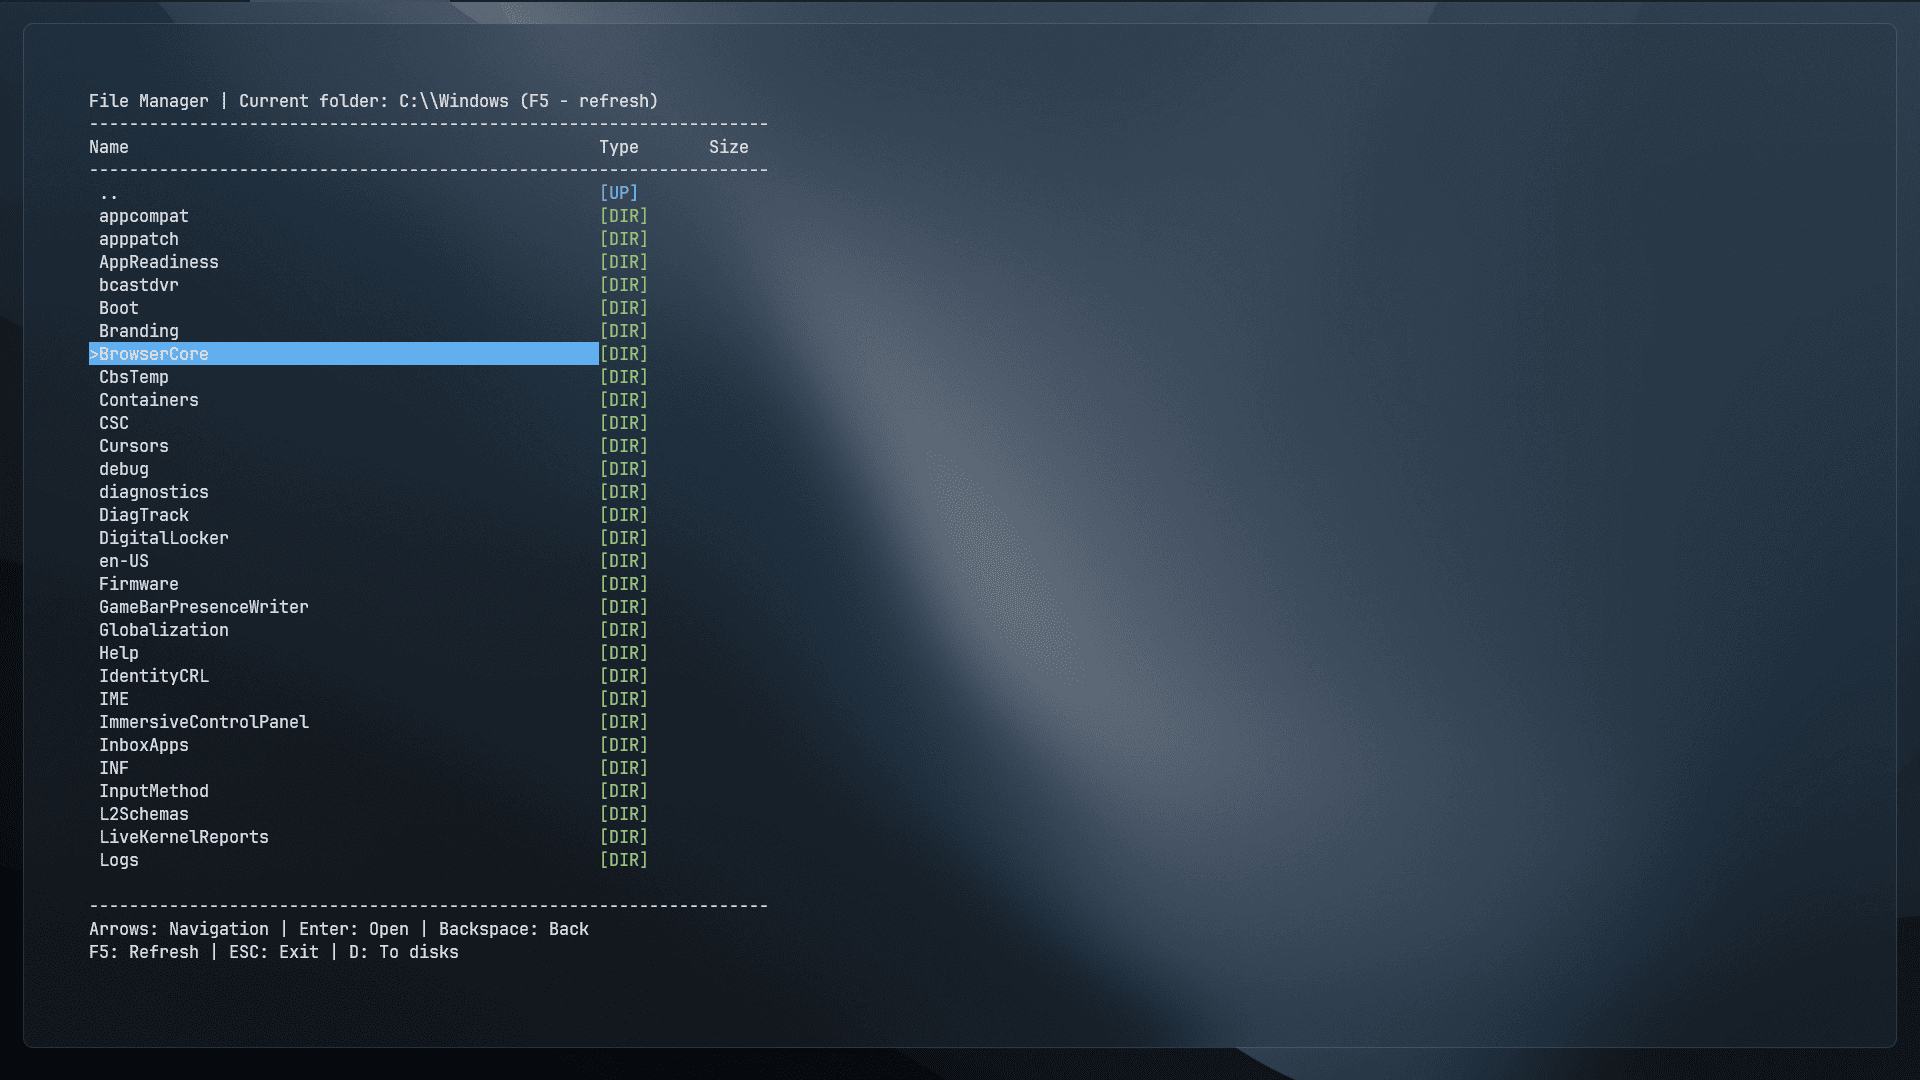Click the IME directory name
Viewport: 1920px width, 1080px height.
[x=114, y=699]
